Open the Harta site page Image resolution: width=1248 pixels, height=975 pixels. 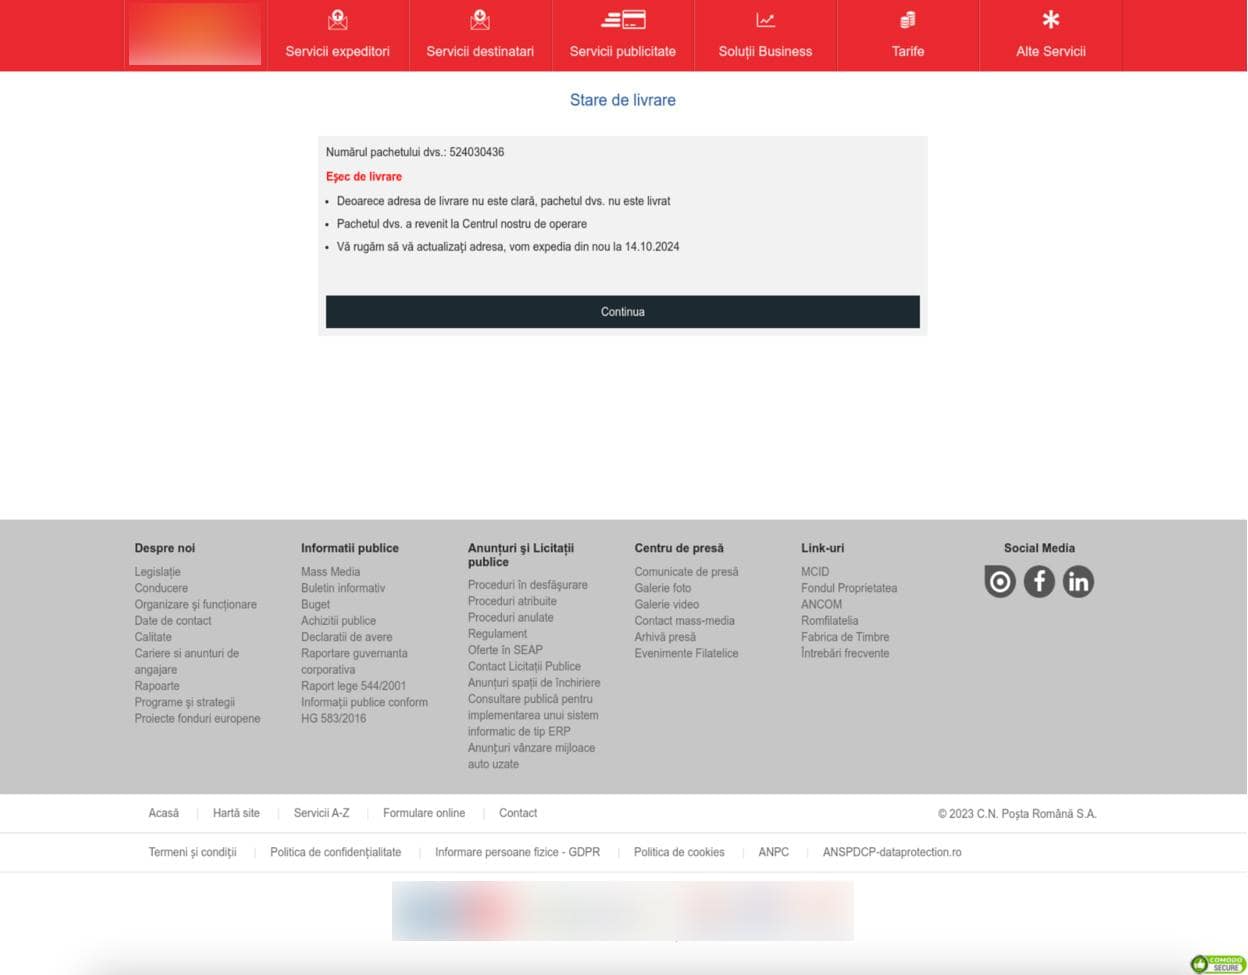(236, 813)
